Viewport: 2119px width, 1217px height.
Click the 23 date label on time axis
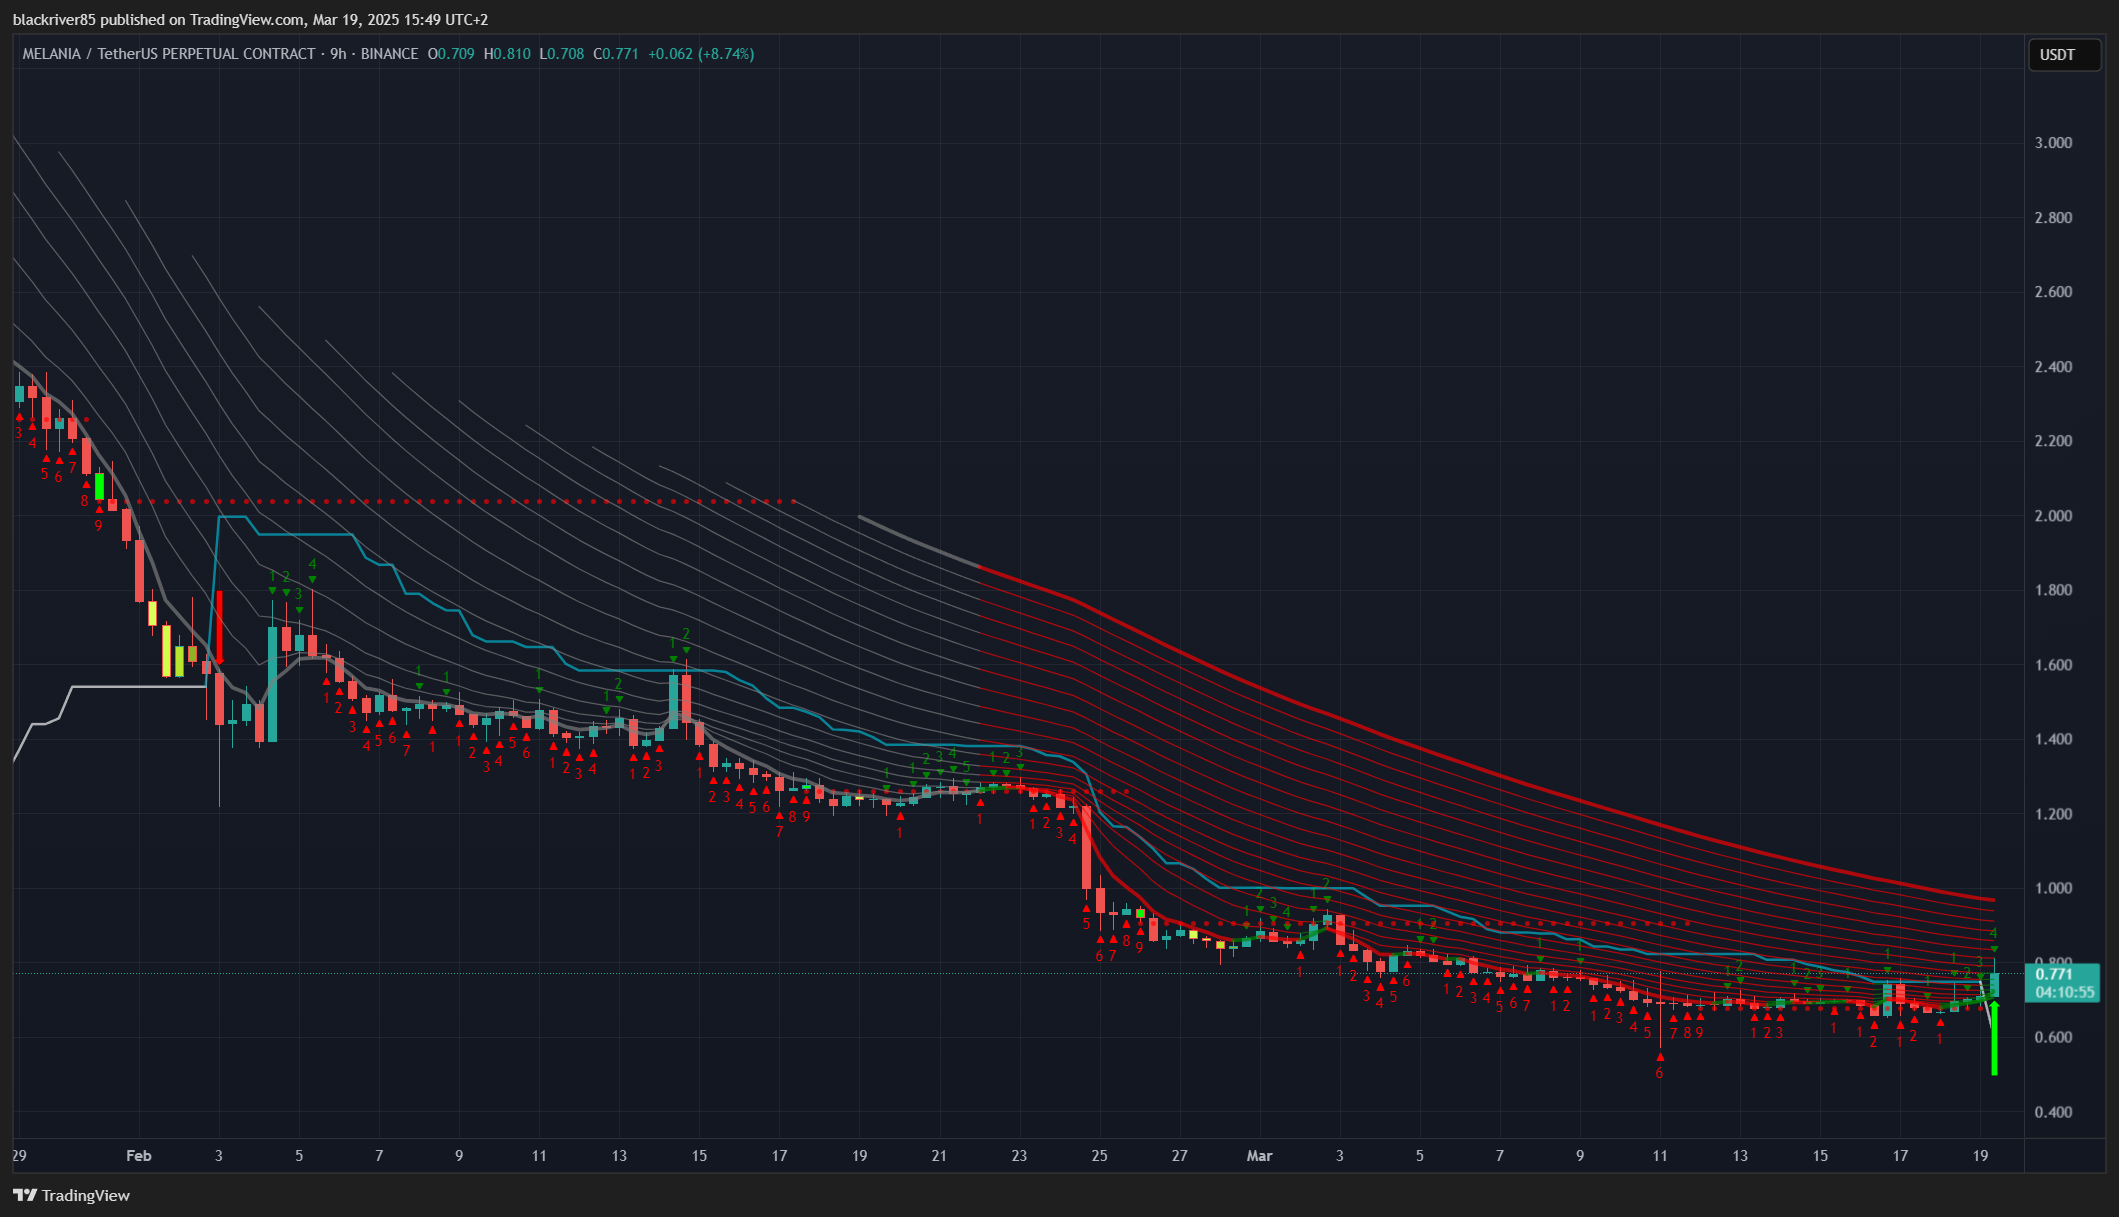tap(1019, 1156)
